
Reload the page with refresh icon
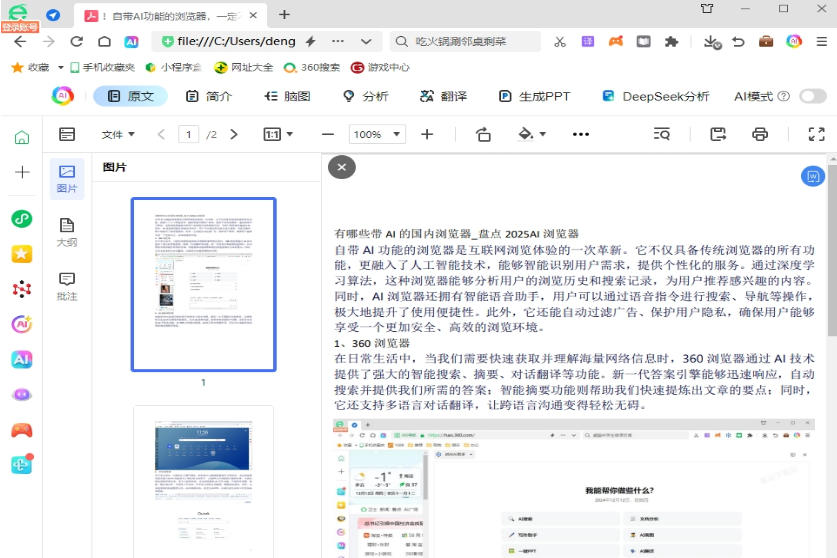[x=77, y=42]
